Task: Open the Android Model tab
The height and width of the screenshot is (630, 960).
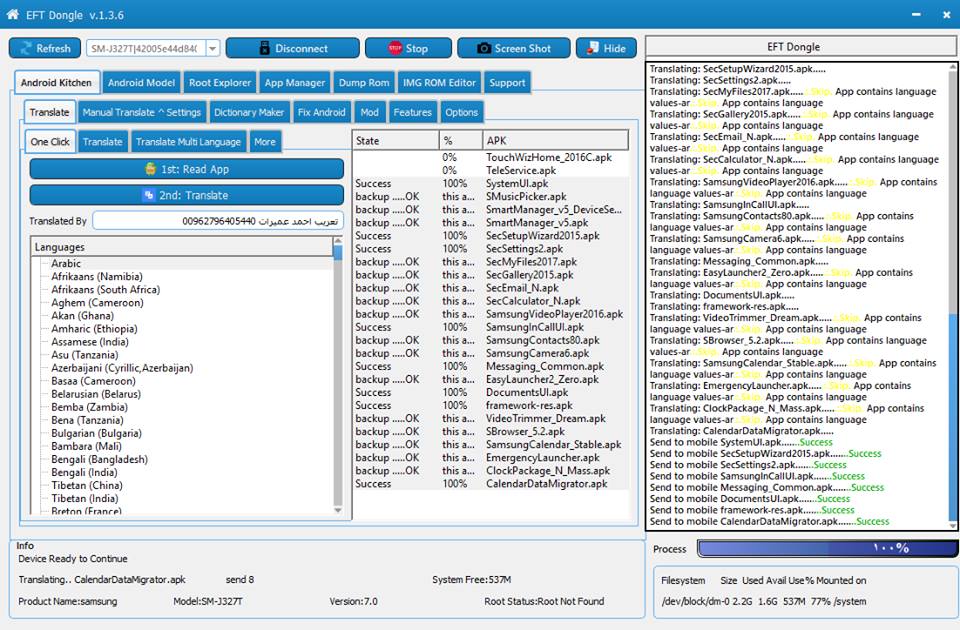Action: (141, 83)
